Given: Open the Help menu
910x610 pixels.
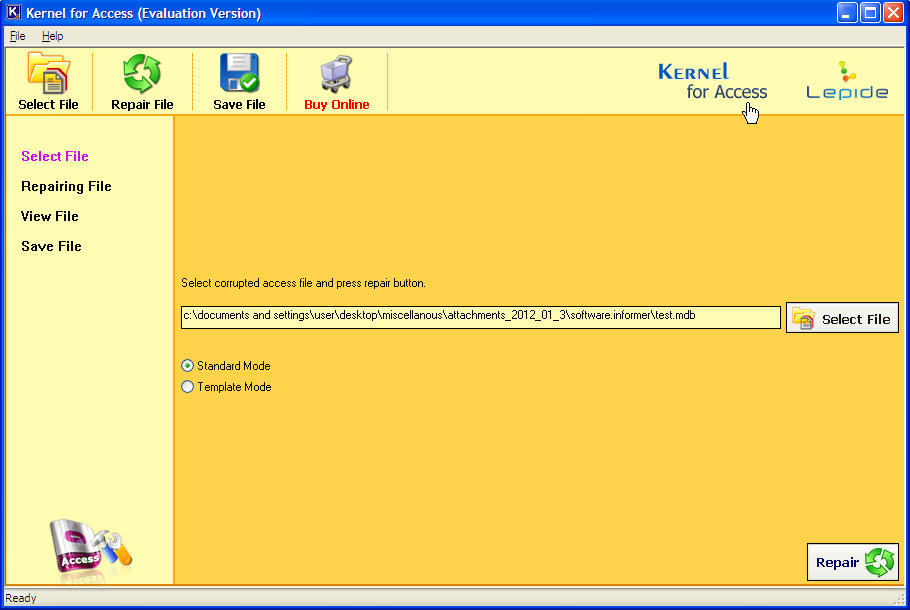Looking at the screenshot, I should [52, 36].
